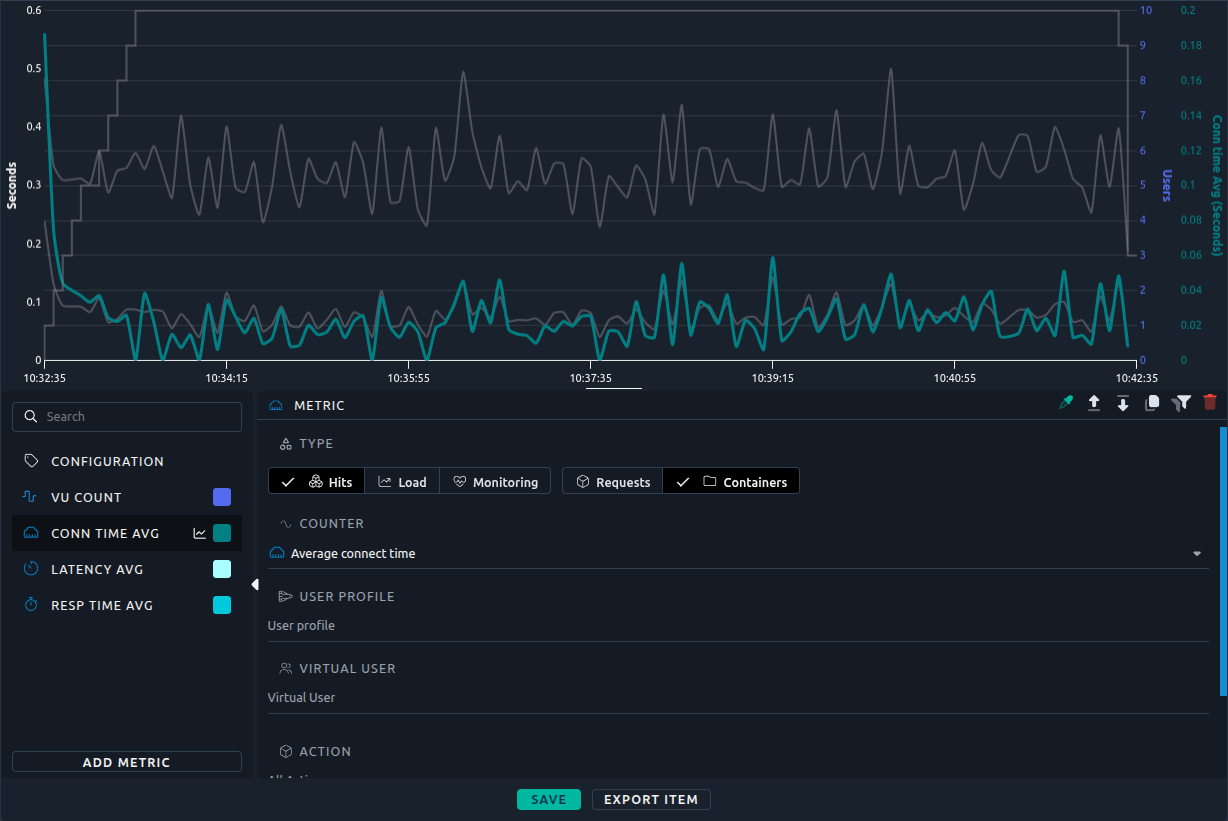
Task: Click the search magnifier icon
Action: coord(31,416)
